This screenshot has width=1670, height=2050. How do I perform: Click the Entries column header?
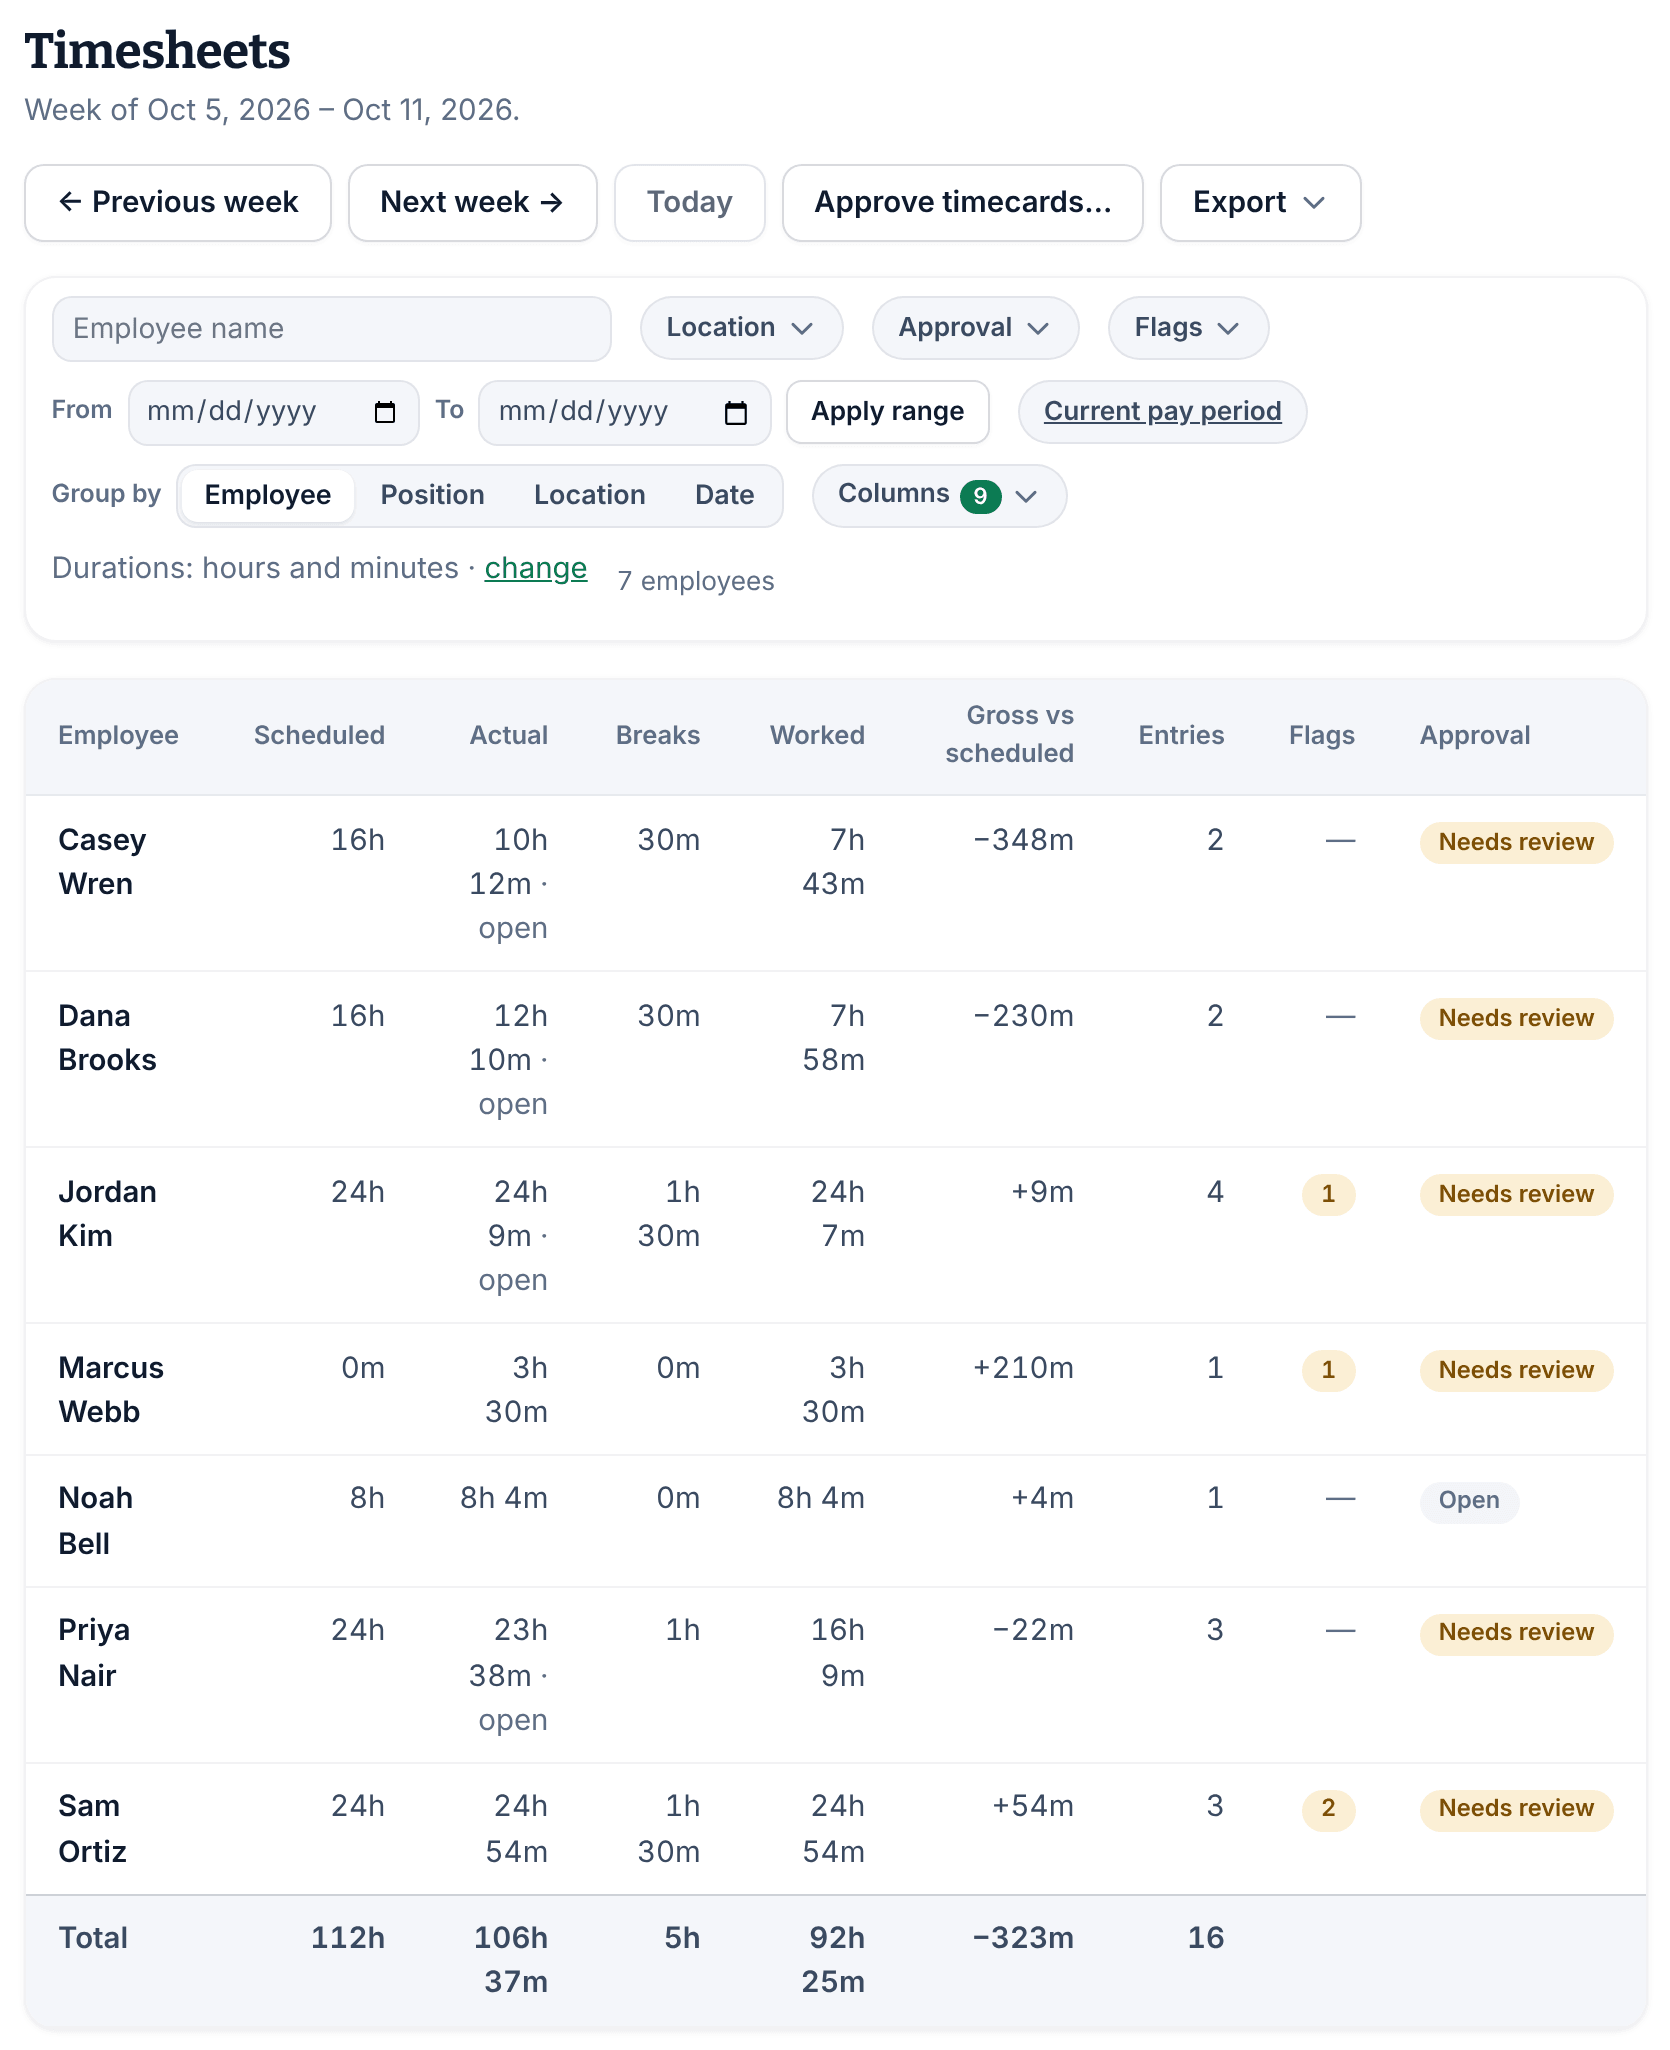point(1181,736)
